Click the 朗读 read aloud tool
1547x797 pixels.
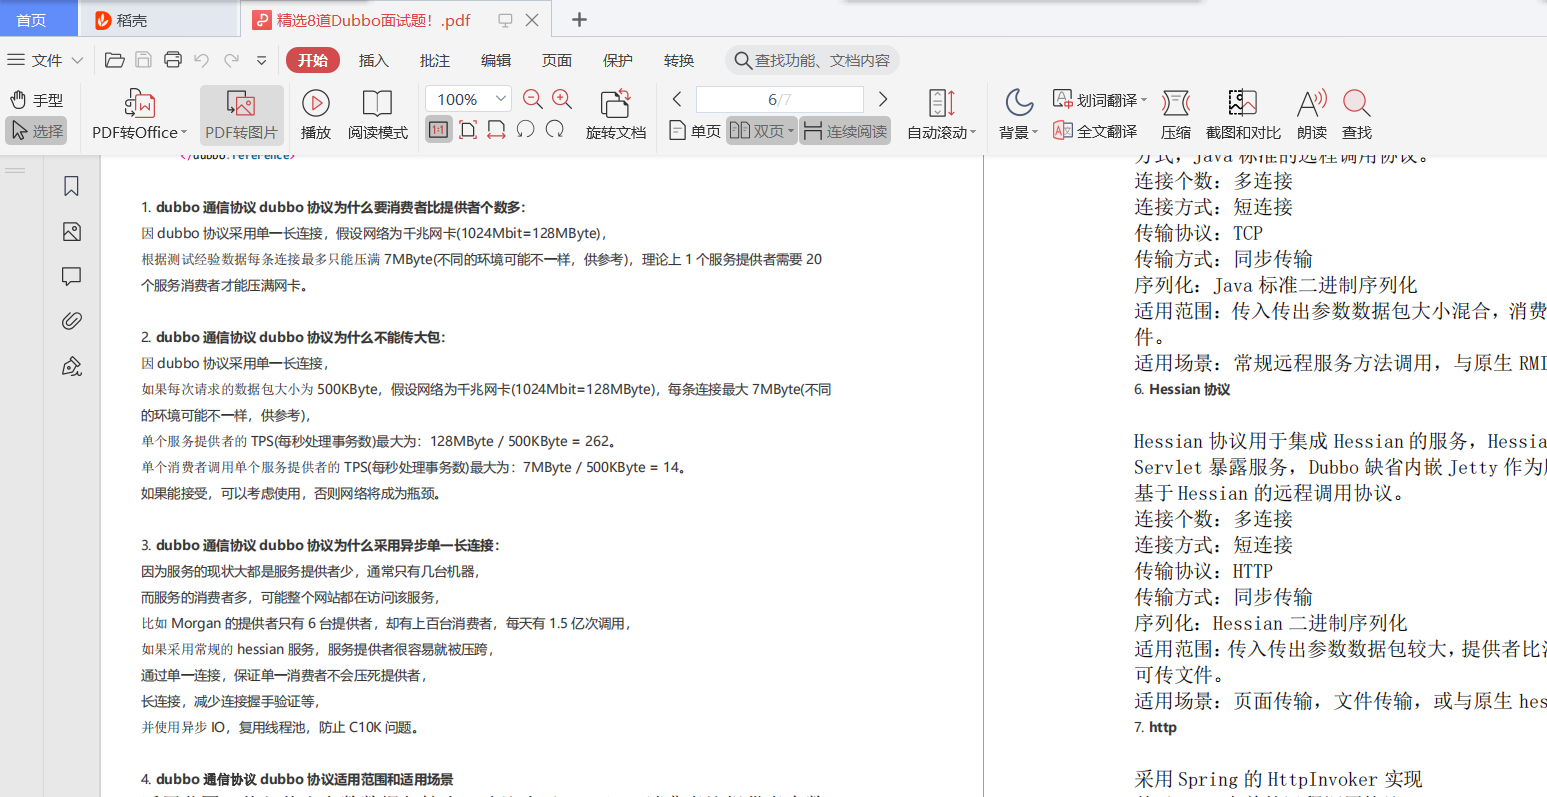pos(1312,114)
